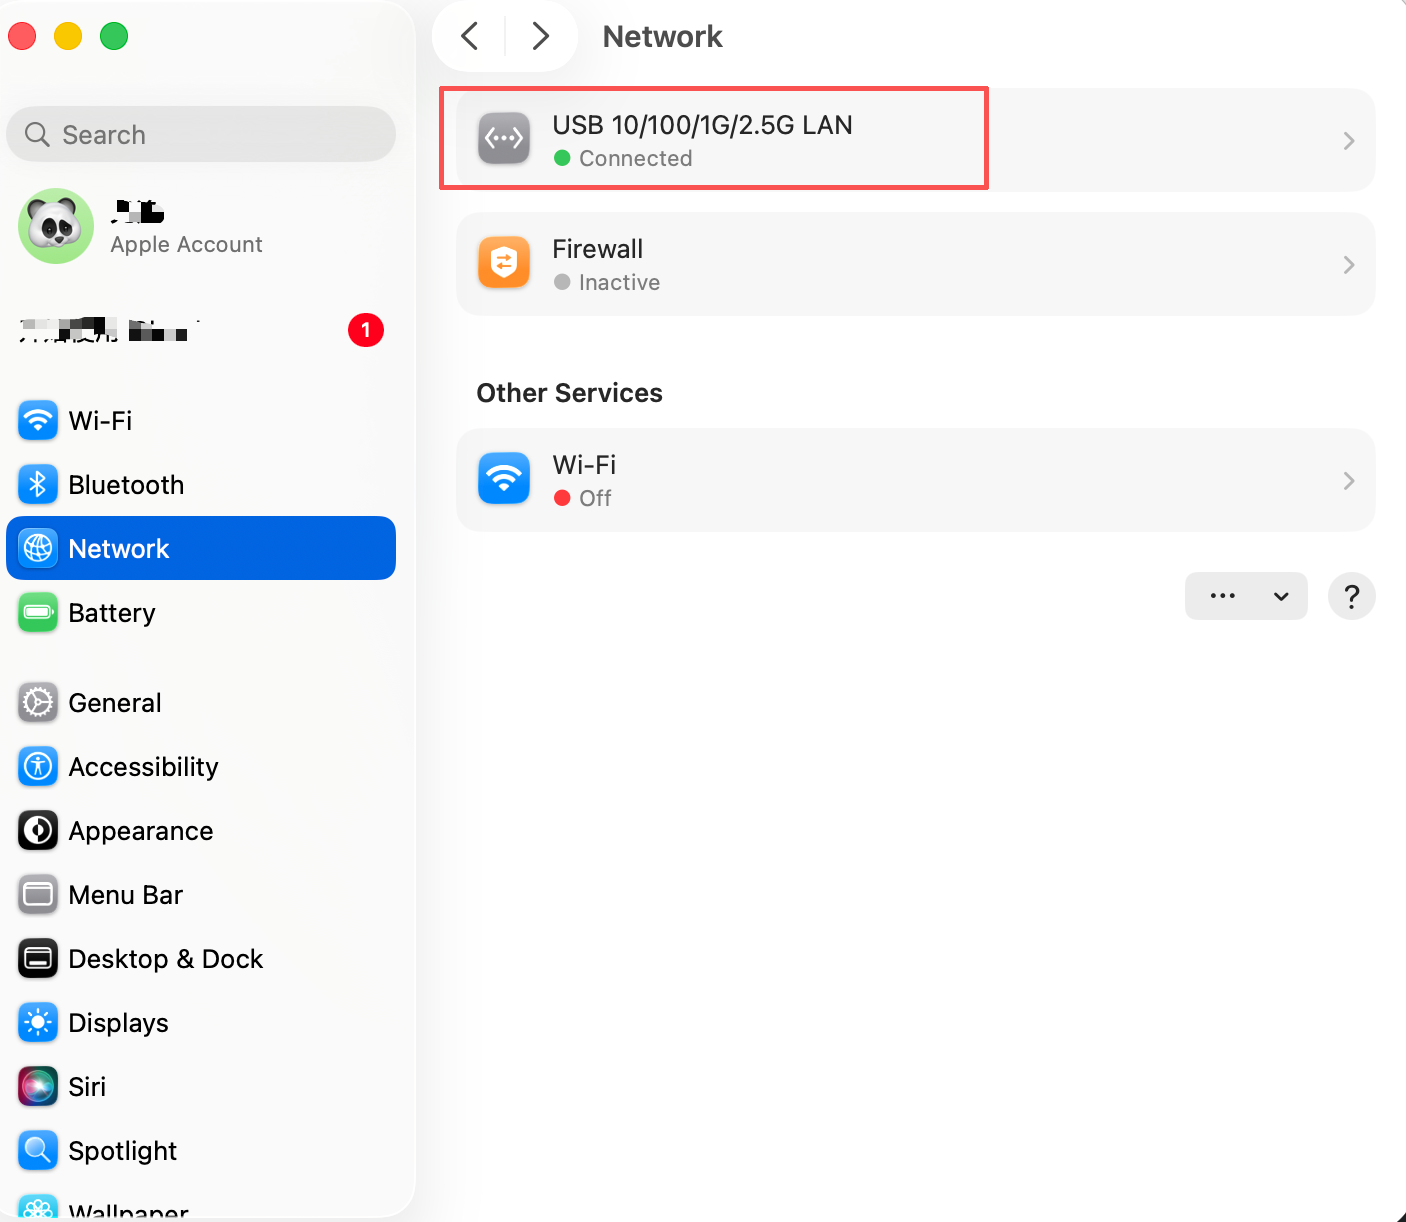Open help with the question mark button
Viewport: 1406px width, 1222px height.
(x=1351, y=596)
